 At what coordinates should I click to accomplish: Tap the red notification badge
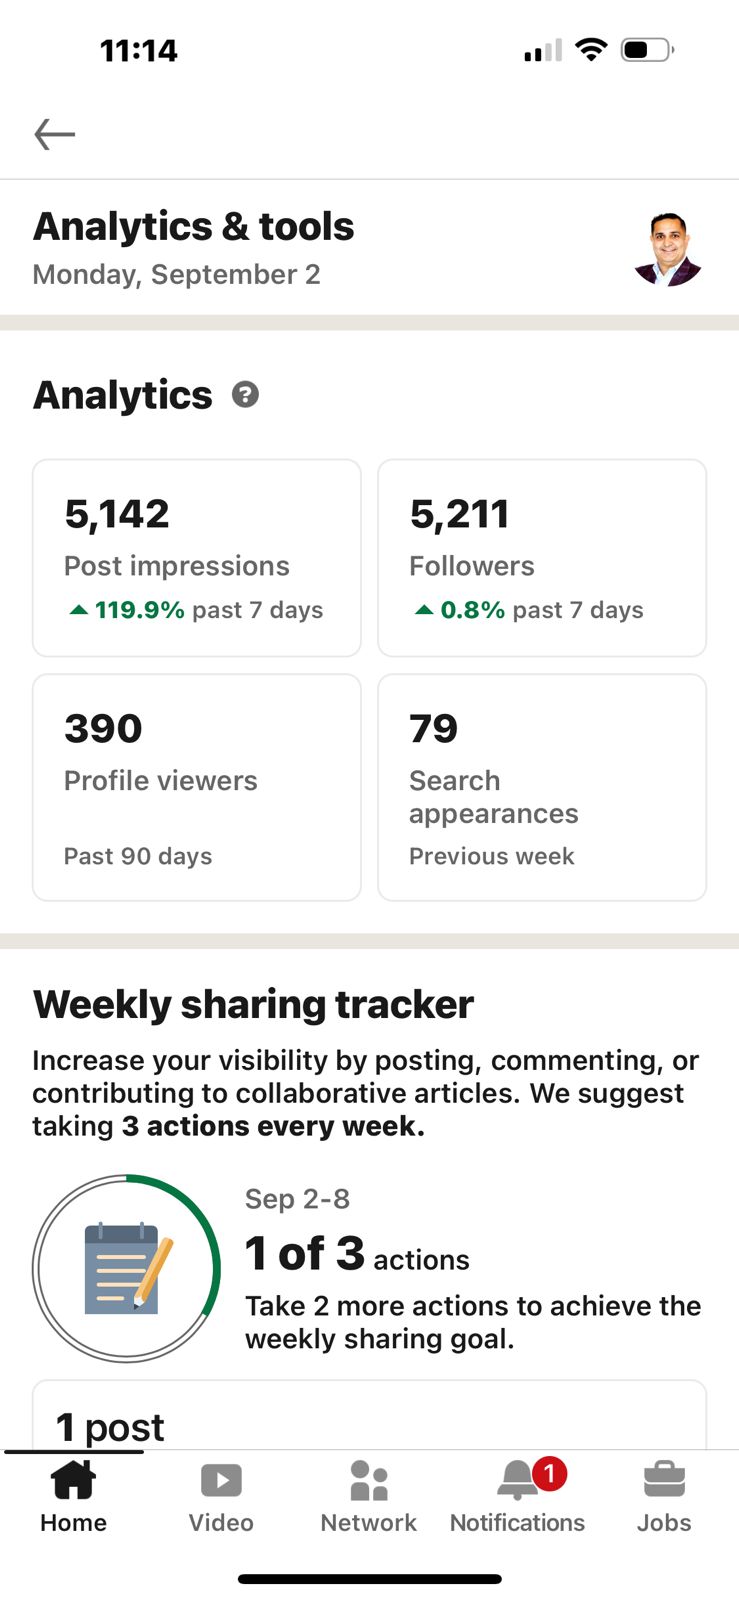click(x=549, y=1472)
